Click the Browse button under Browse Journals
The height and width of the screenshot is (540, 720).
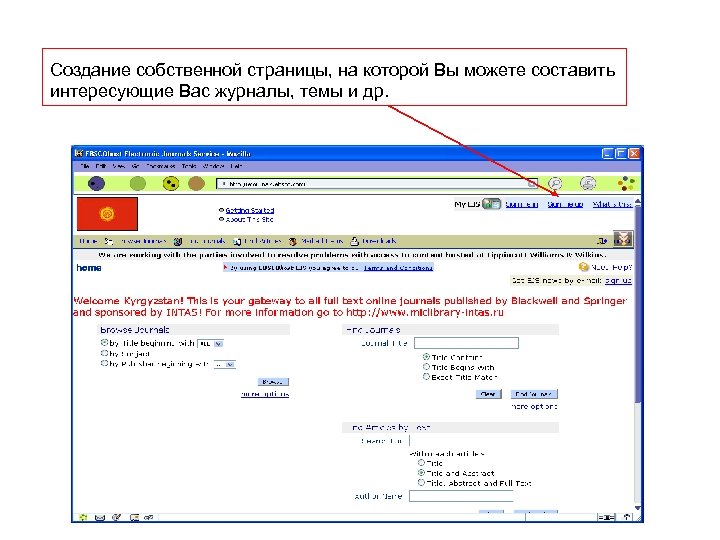pos(273,382)
